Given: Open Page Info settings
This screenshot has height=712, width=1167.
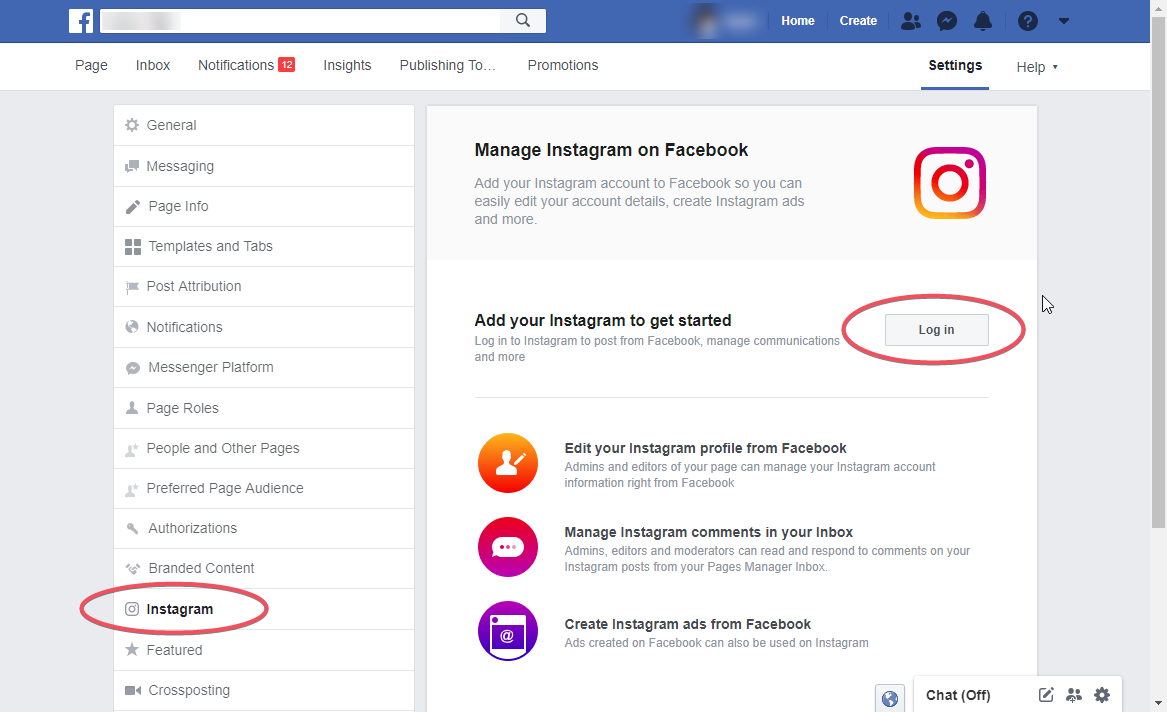Looking at the screenshot, I should tap(264, 206).
